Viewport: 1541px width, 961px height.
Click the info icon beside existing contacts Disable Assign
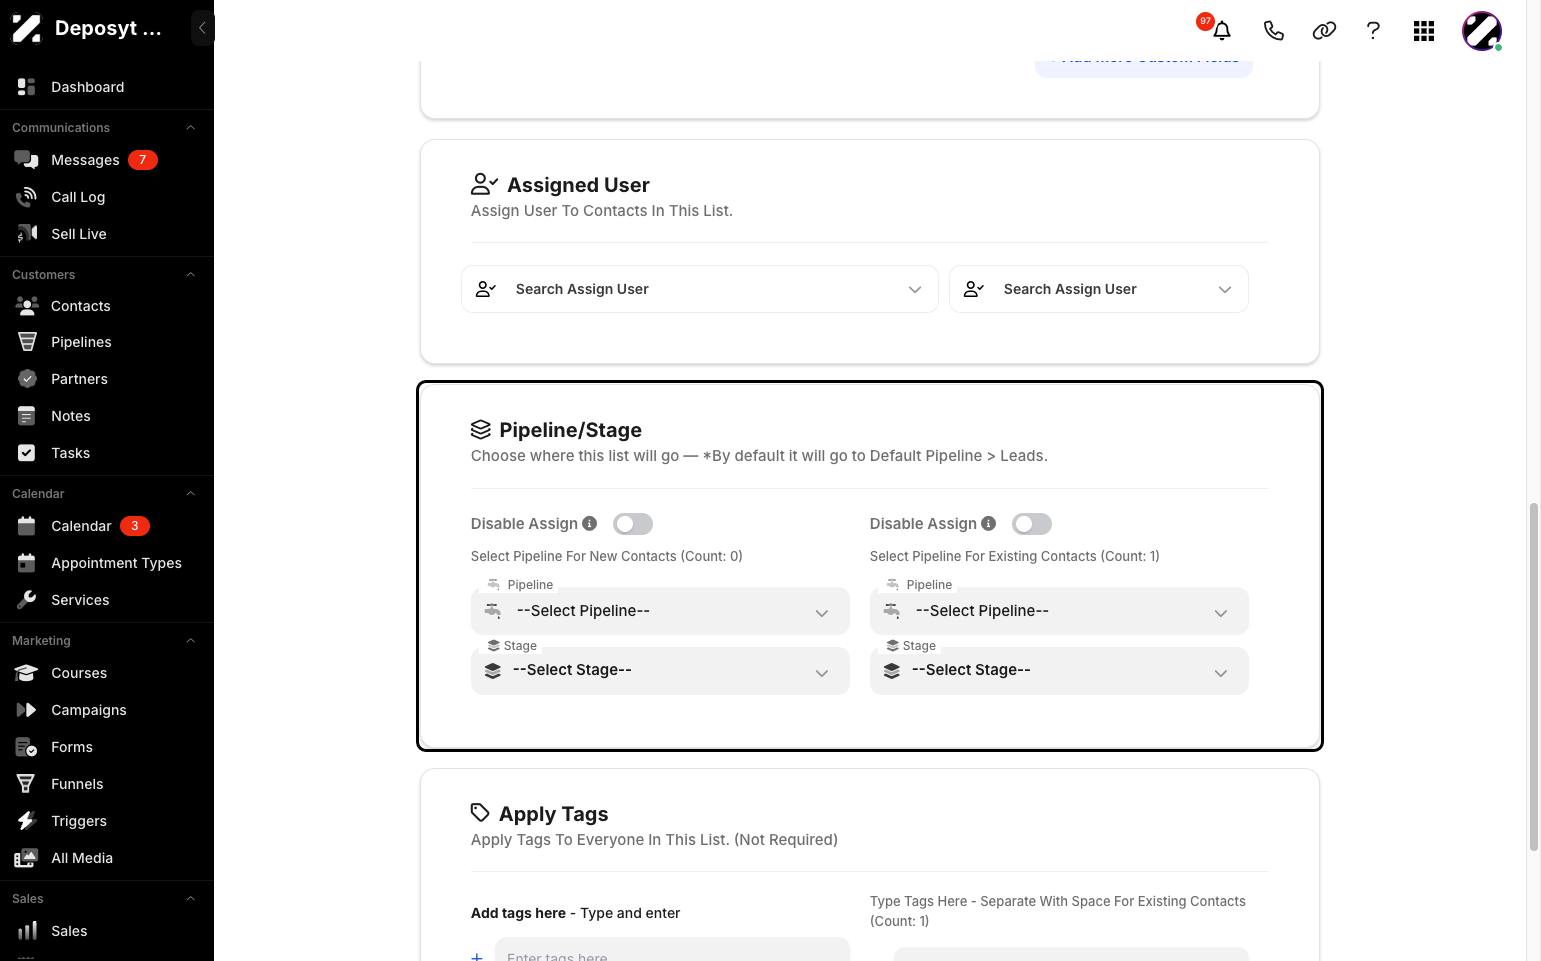pos(989,523)
